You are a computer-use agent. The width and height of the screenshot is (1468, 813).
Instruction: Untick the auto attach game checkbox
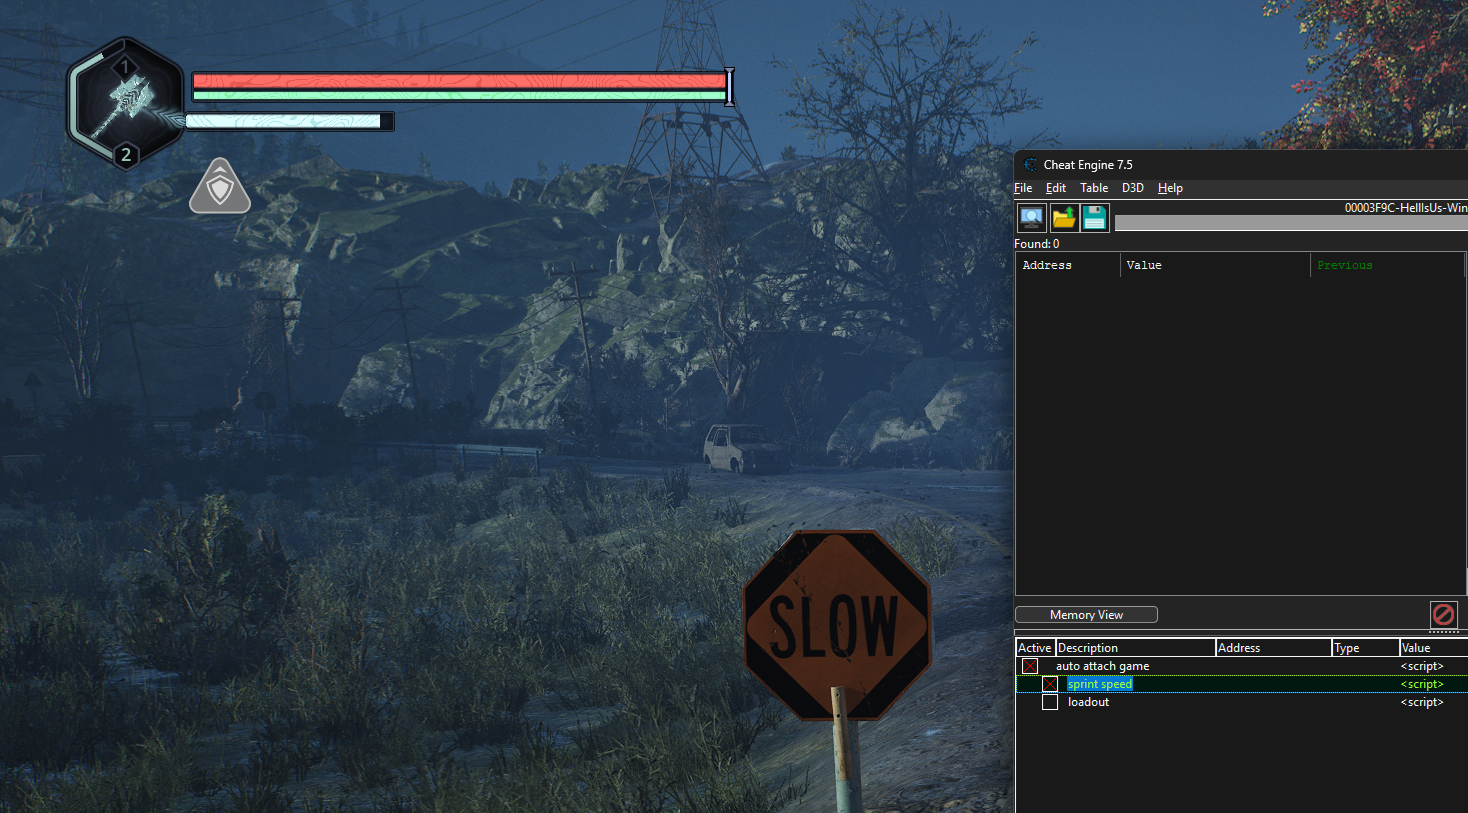[x=1030, y=666]
